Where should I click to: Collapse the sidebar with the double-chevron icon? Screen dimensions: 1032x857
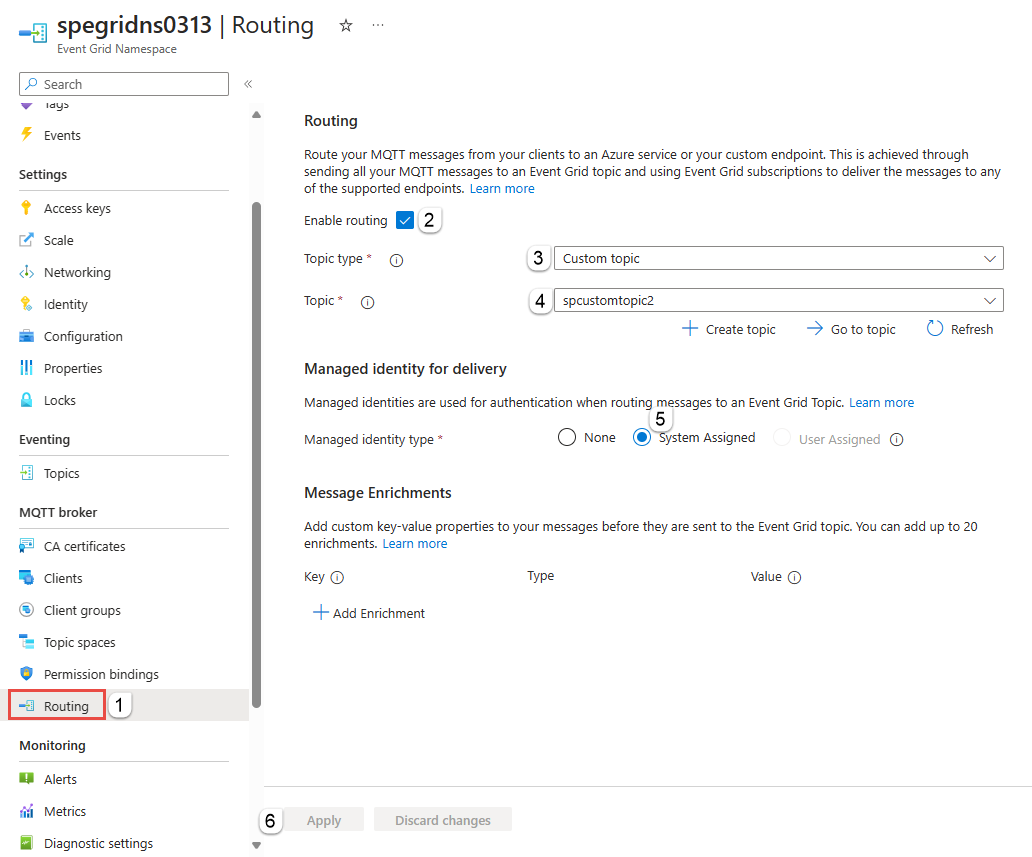248,84
